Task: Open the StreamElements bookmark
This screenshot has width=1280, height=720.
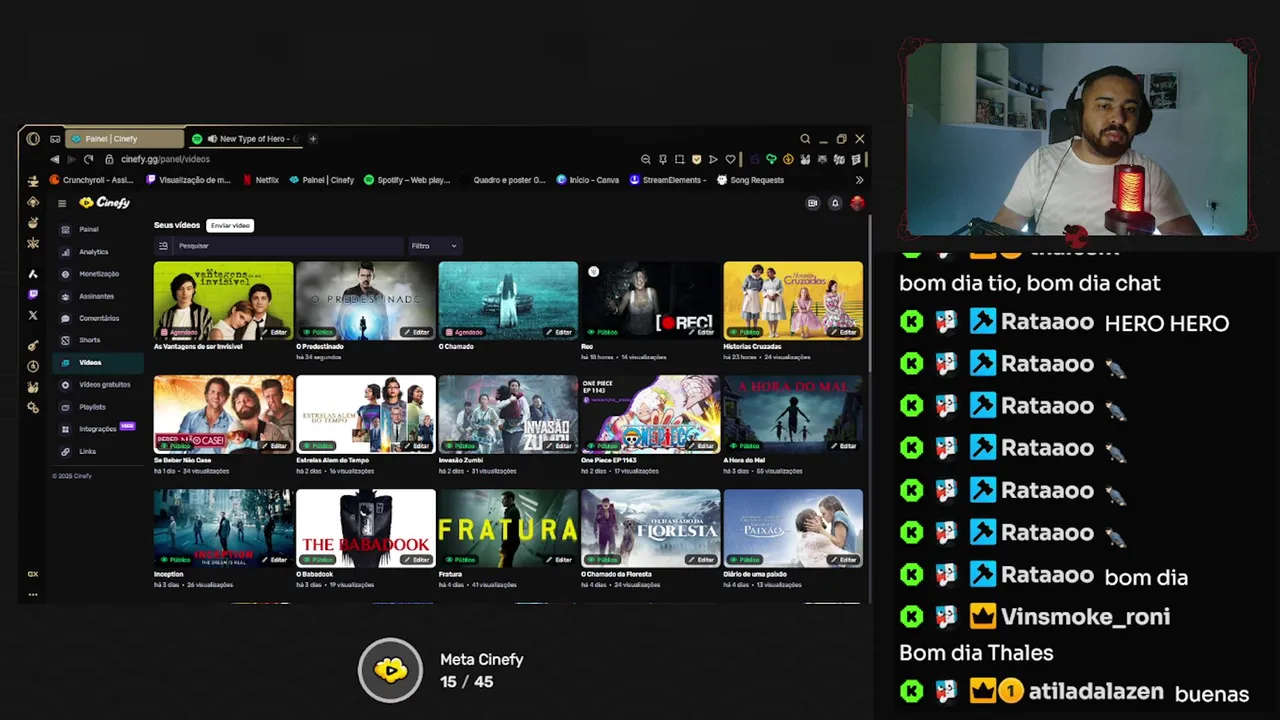Action: click(x=668, y=180)
